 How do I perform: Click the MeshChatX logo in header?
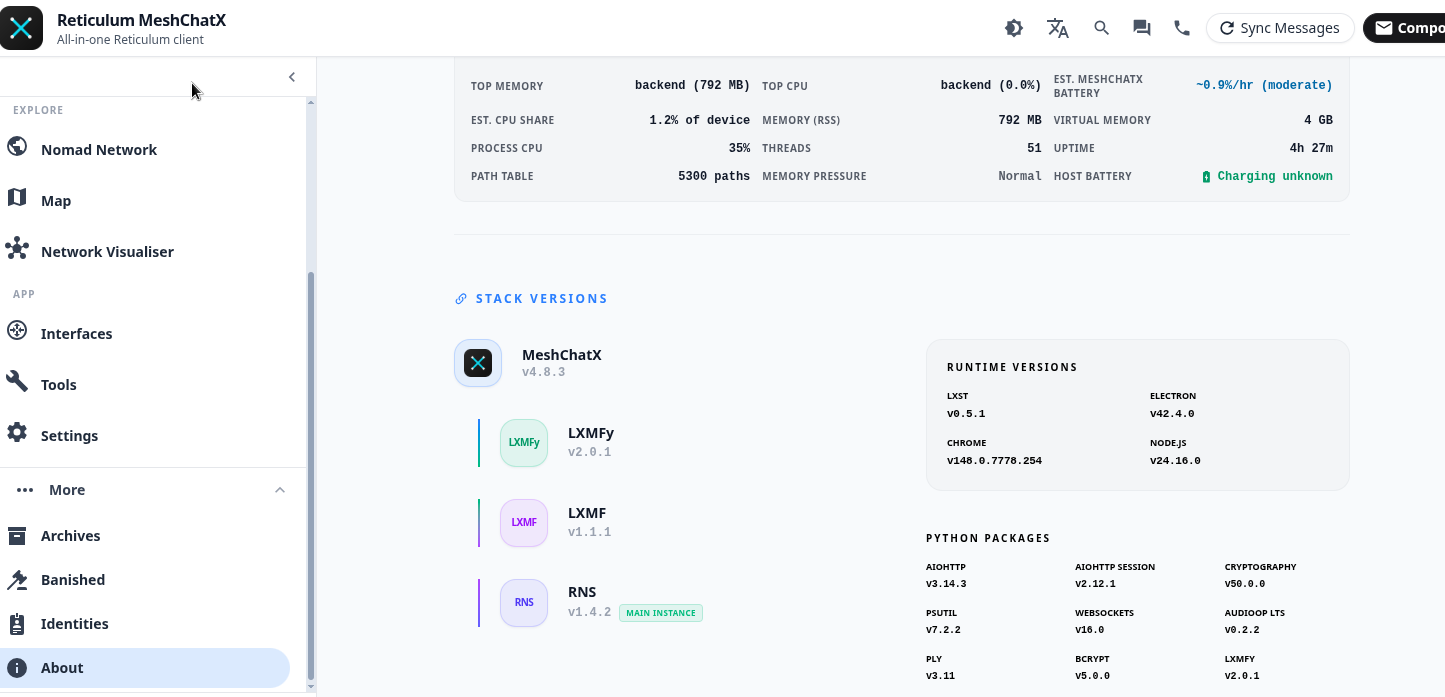[x=21, y=28]
